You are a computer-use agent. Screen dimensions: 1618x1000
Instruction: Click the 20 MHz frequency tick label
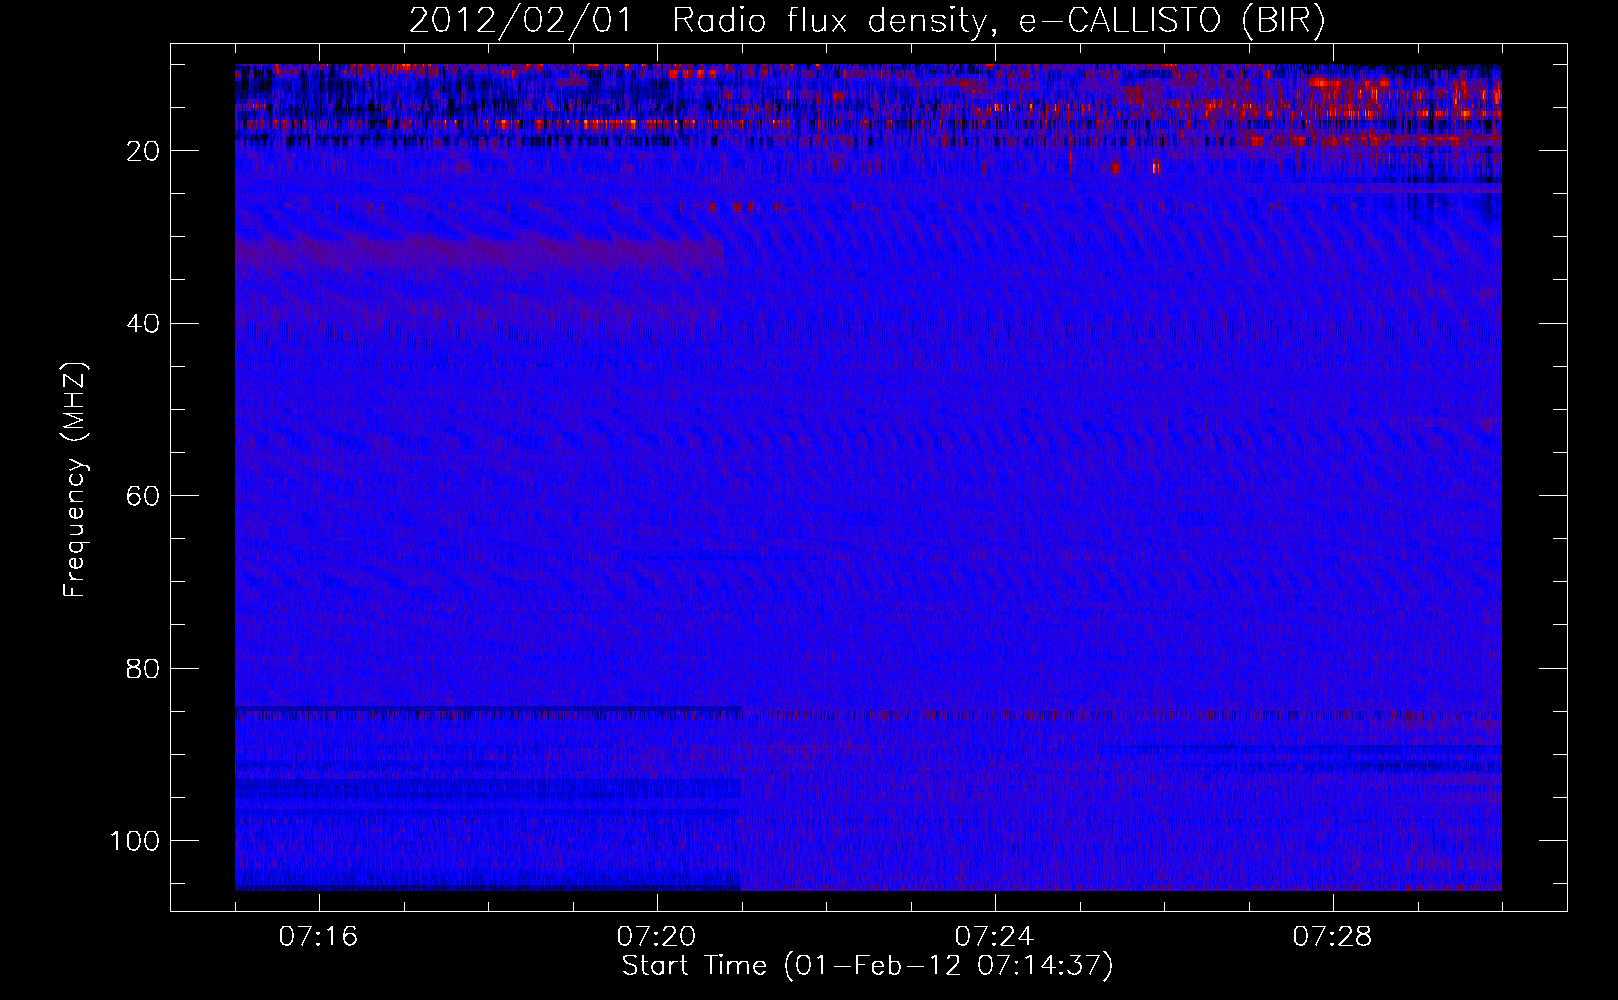[x=143, y=151]
